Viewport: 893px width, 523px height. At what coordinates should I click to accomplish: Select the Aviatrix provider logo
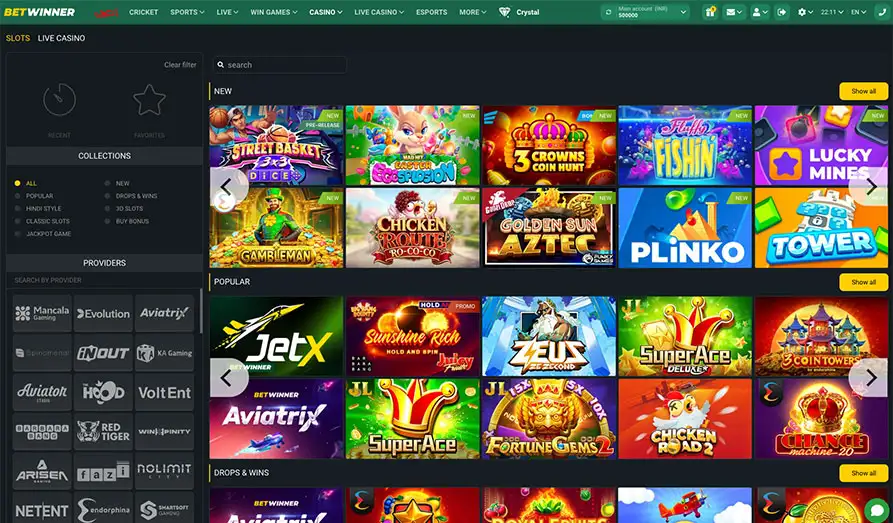[x=164, y=313]
